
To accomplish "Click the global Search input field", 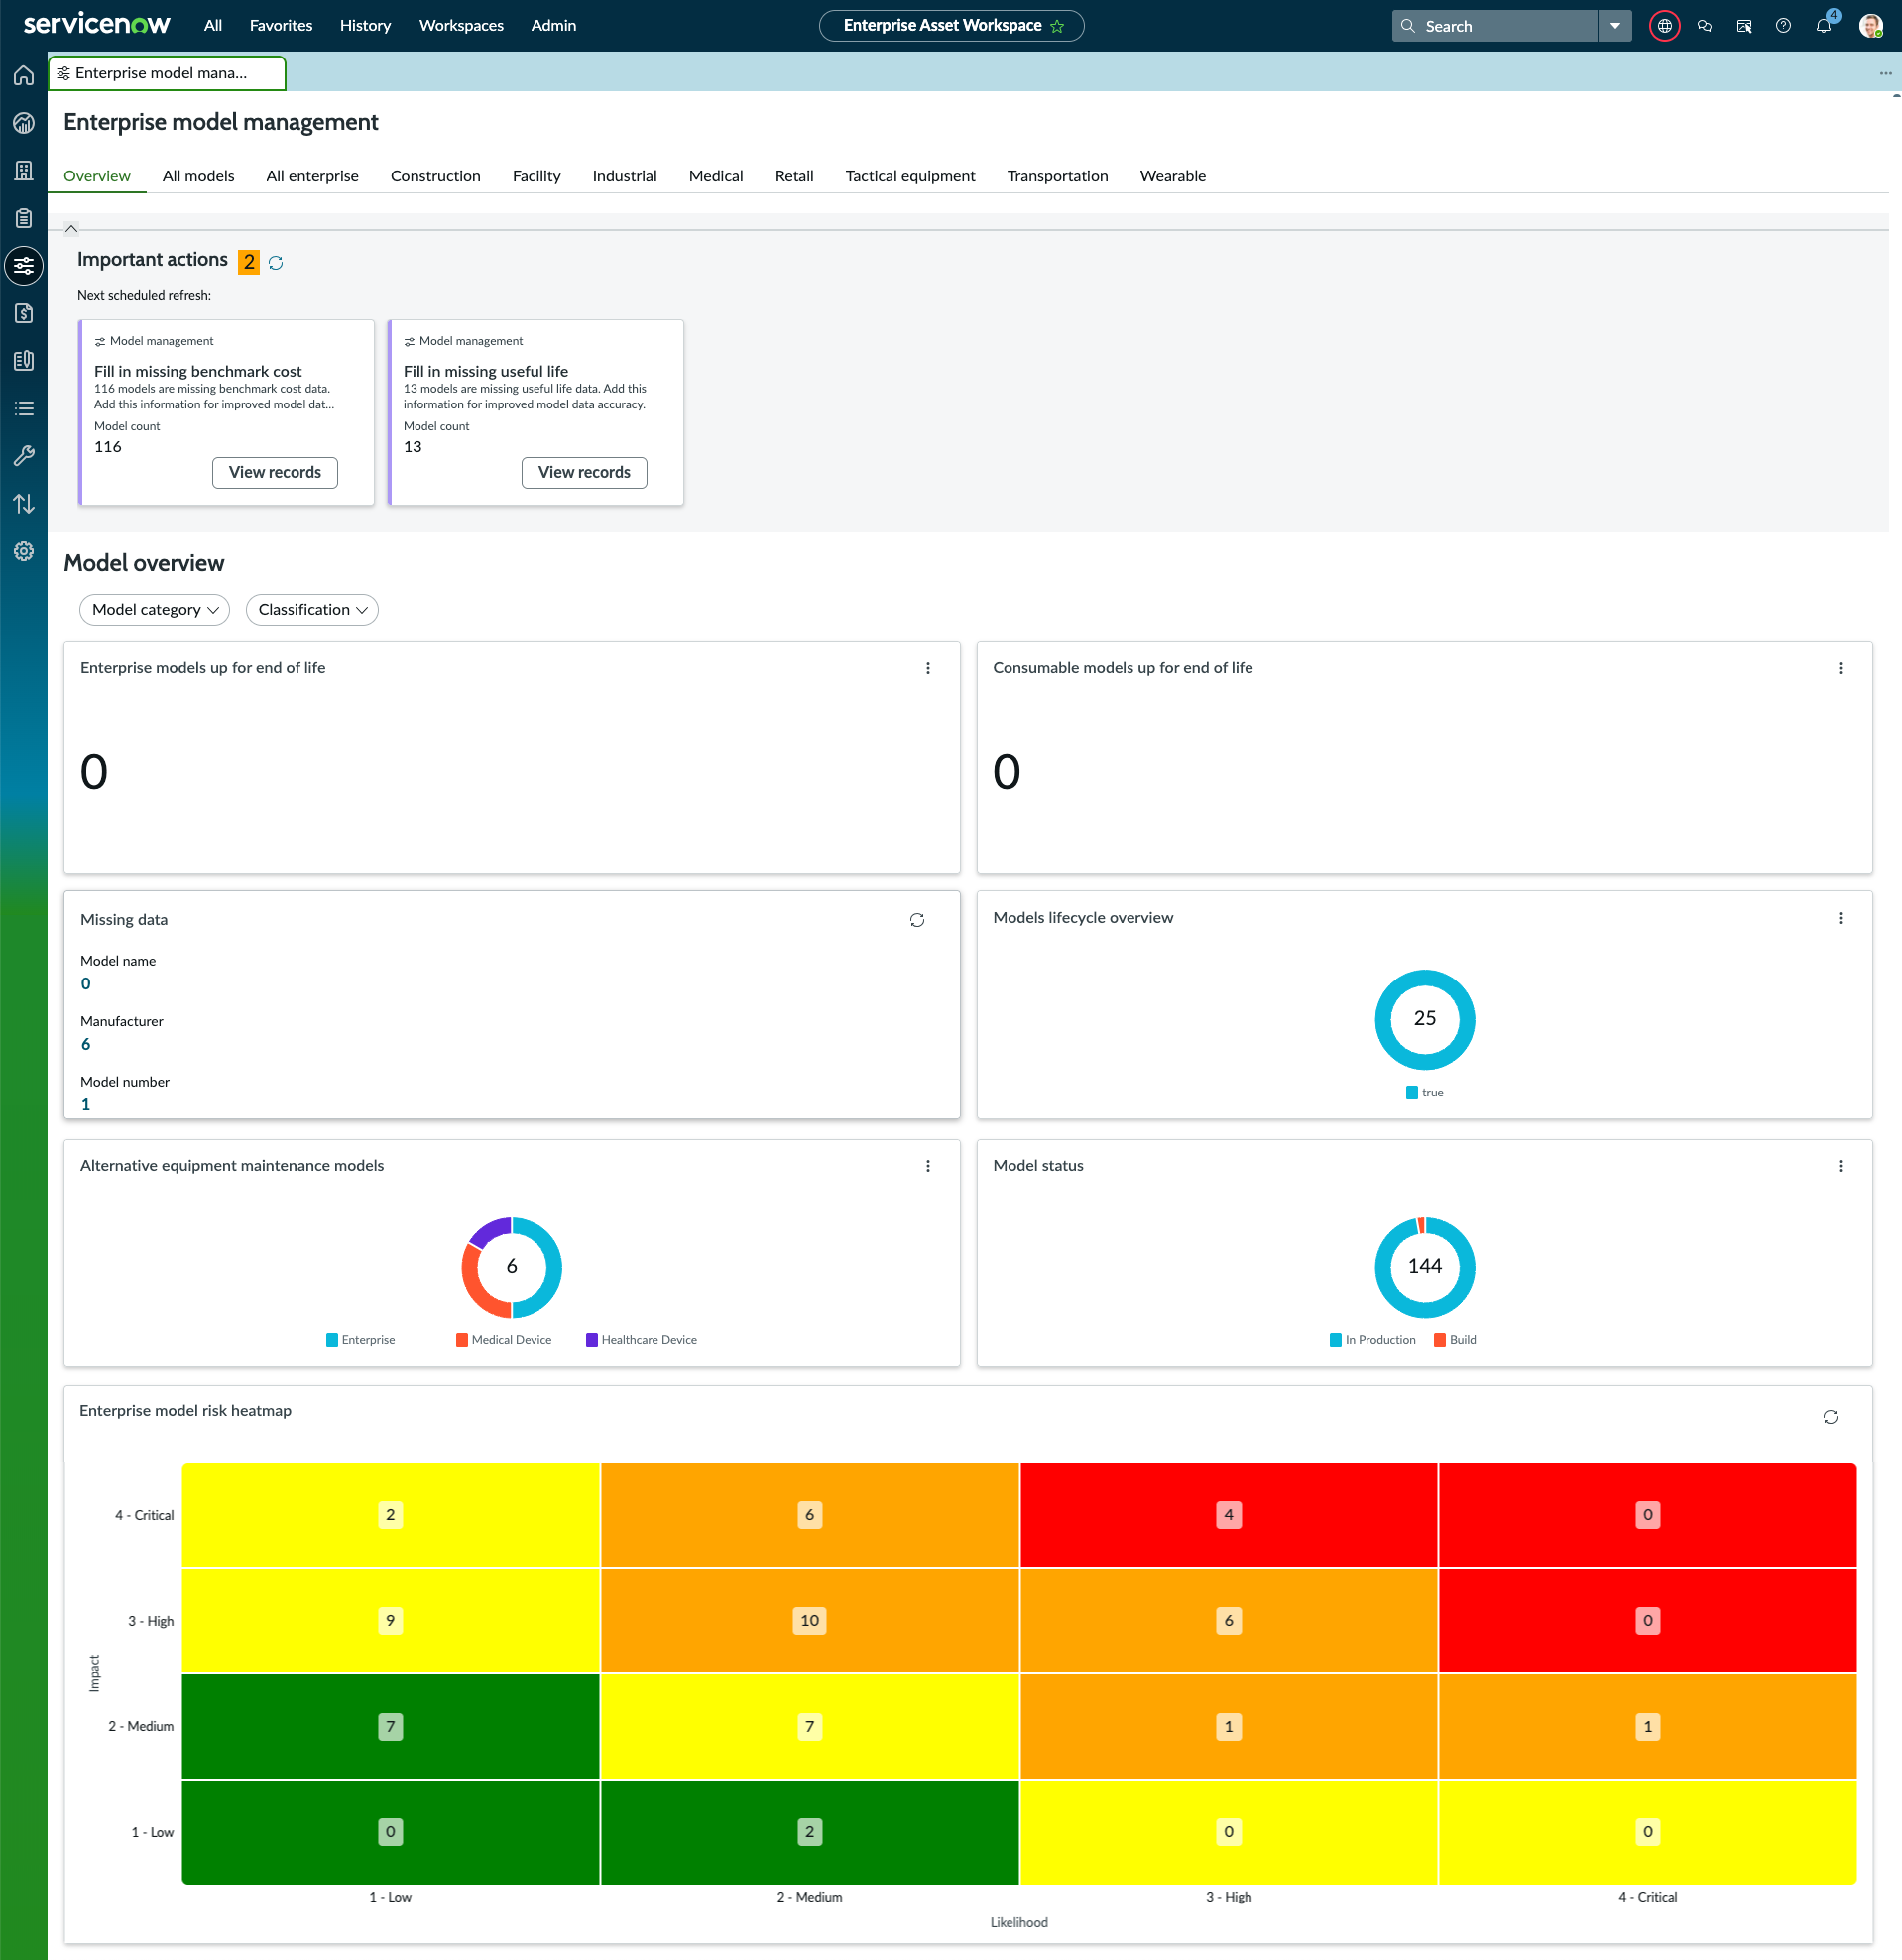I will click(1495, 26).
